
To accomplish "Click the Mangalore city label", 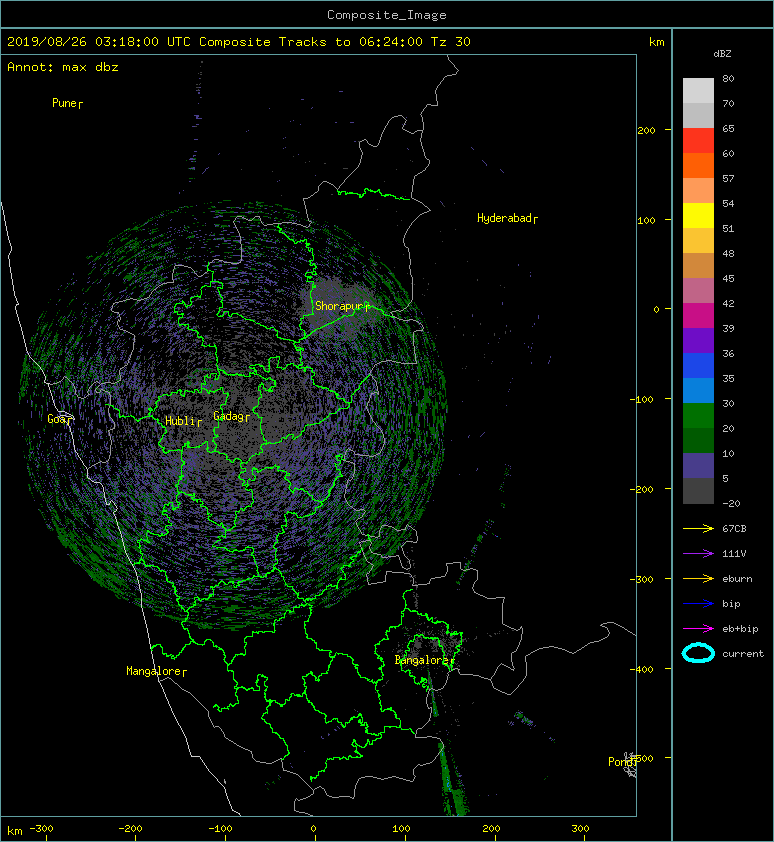I will pos(156,671).
